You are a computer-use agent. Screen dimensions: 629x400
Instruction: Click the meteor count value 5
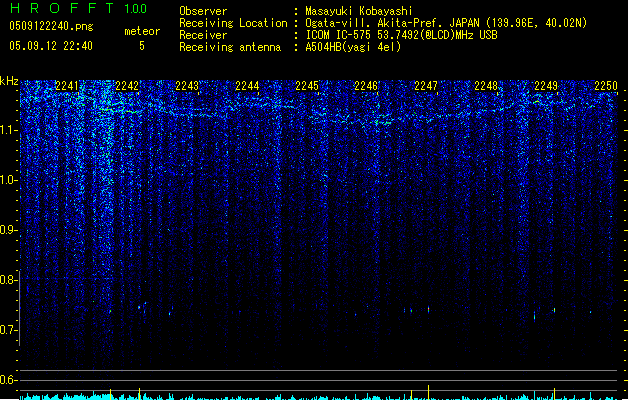click(142, 46)
